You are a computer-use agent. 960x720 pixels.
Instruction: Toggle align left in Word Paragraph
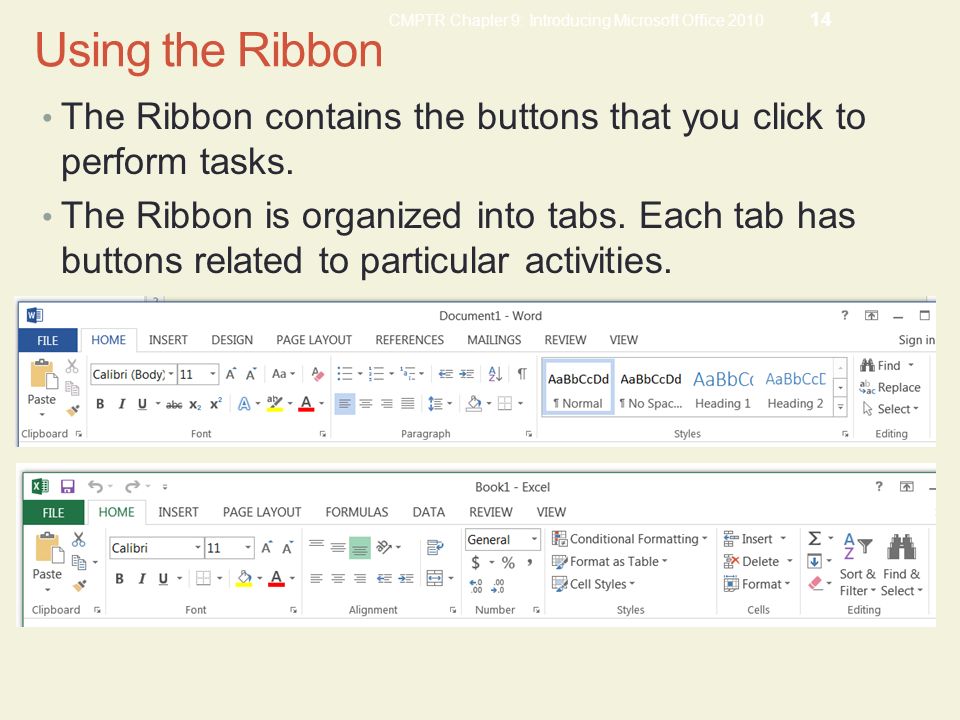point(345,403)
